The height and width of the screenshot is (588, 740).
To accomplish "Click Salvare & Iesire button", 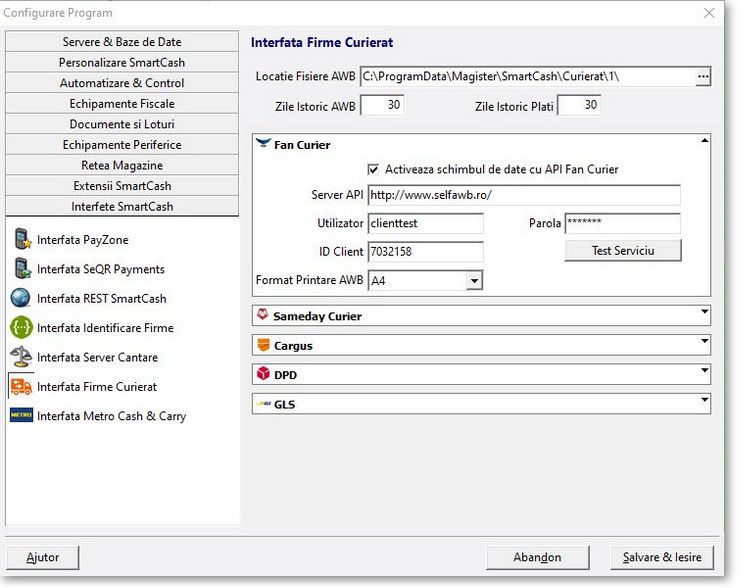I will pos(662,557).
